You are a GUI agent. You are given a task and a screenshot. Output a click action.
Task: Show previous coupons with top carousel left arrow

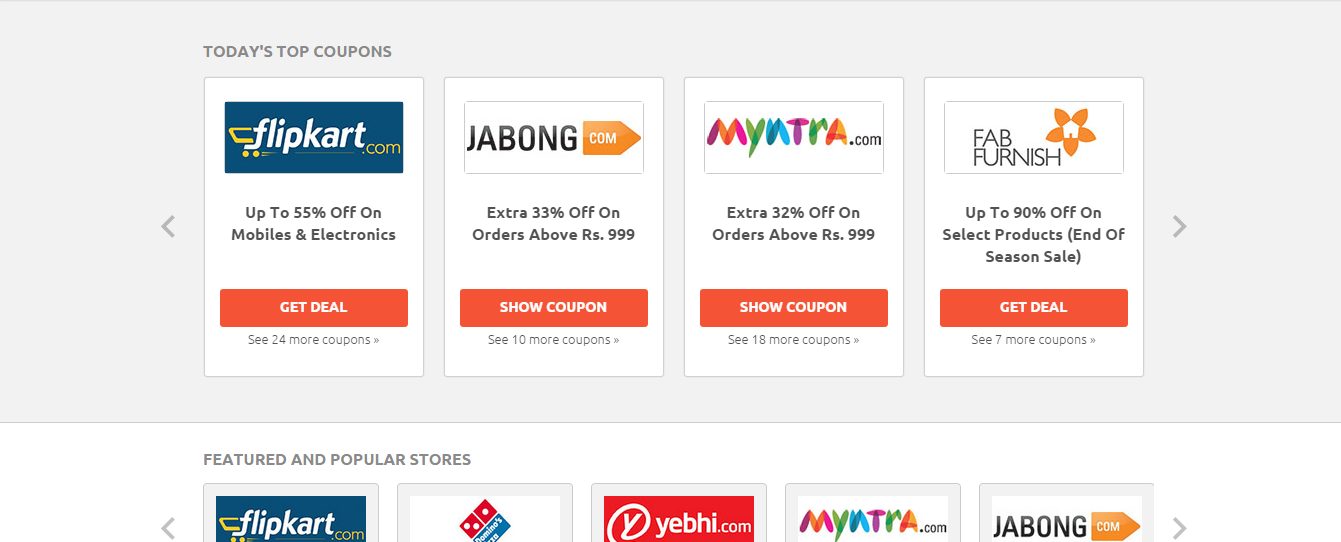coord(168,227)
